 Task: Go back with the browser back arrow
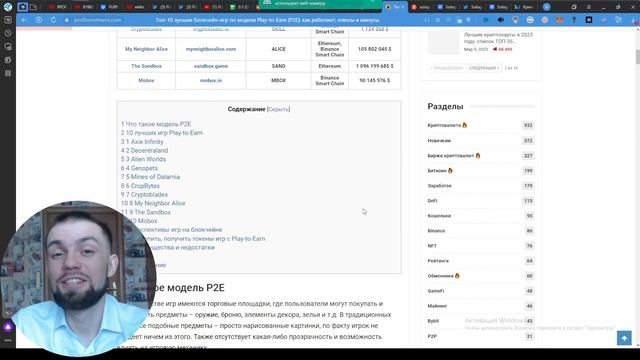point(24,20)
